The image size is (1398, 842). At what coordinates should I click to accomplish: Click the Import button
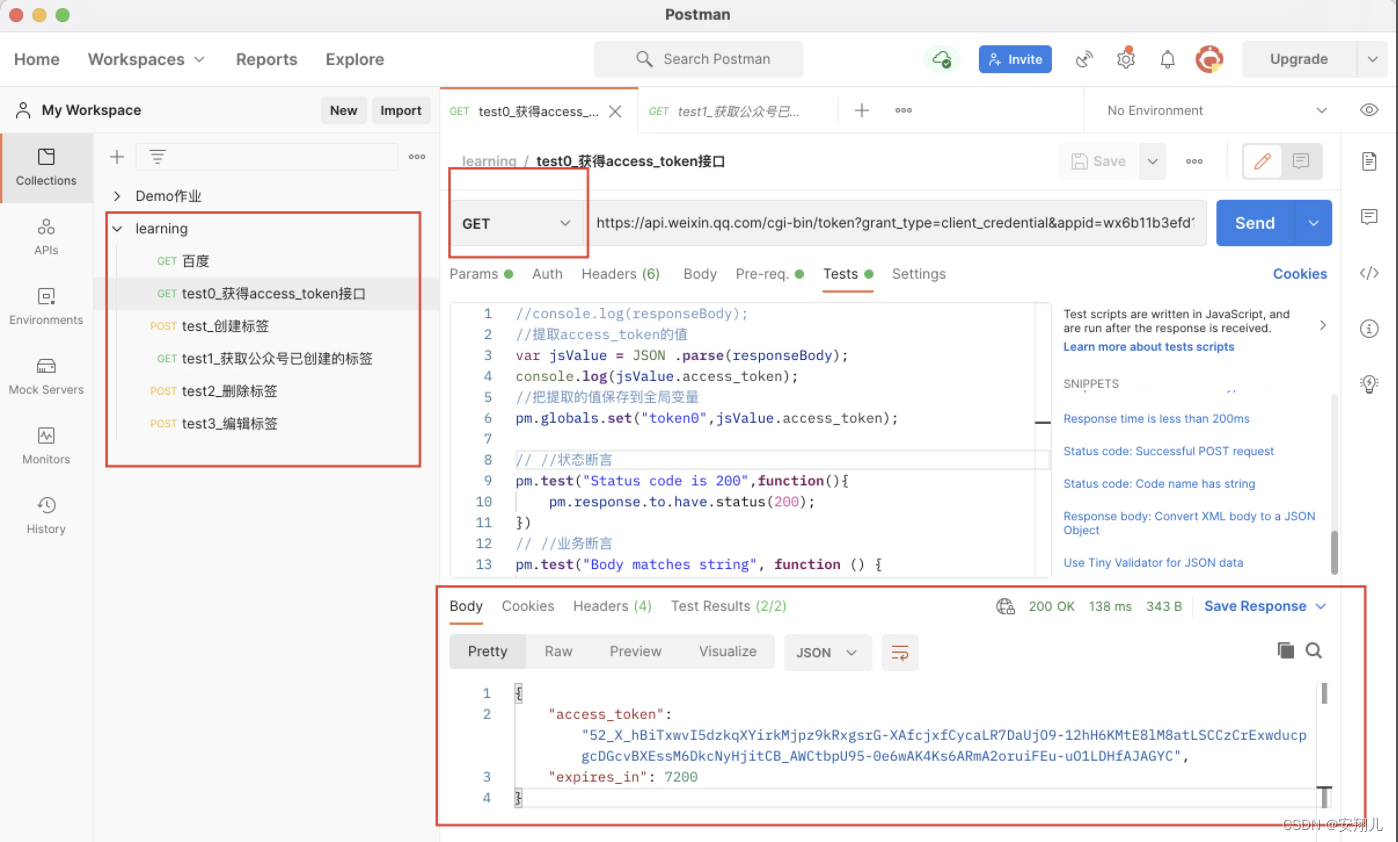click(x=400, y=110)
